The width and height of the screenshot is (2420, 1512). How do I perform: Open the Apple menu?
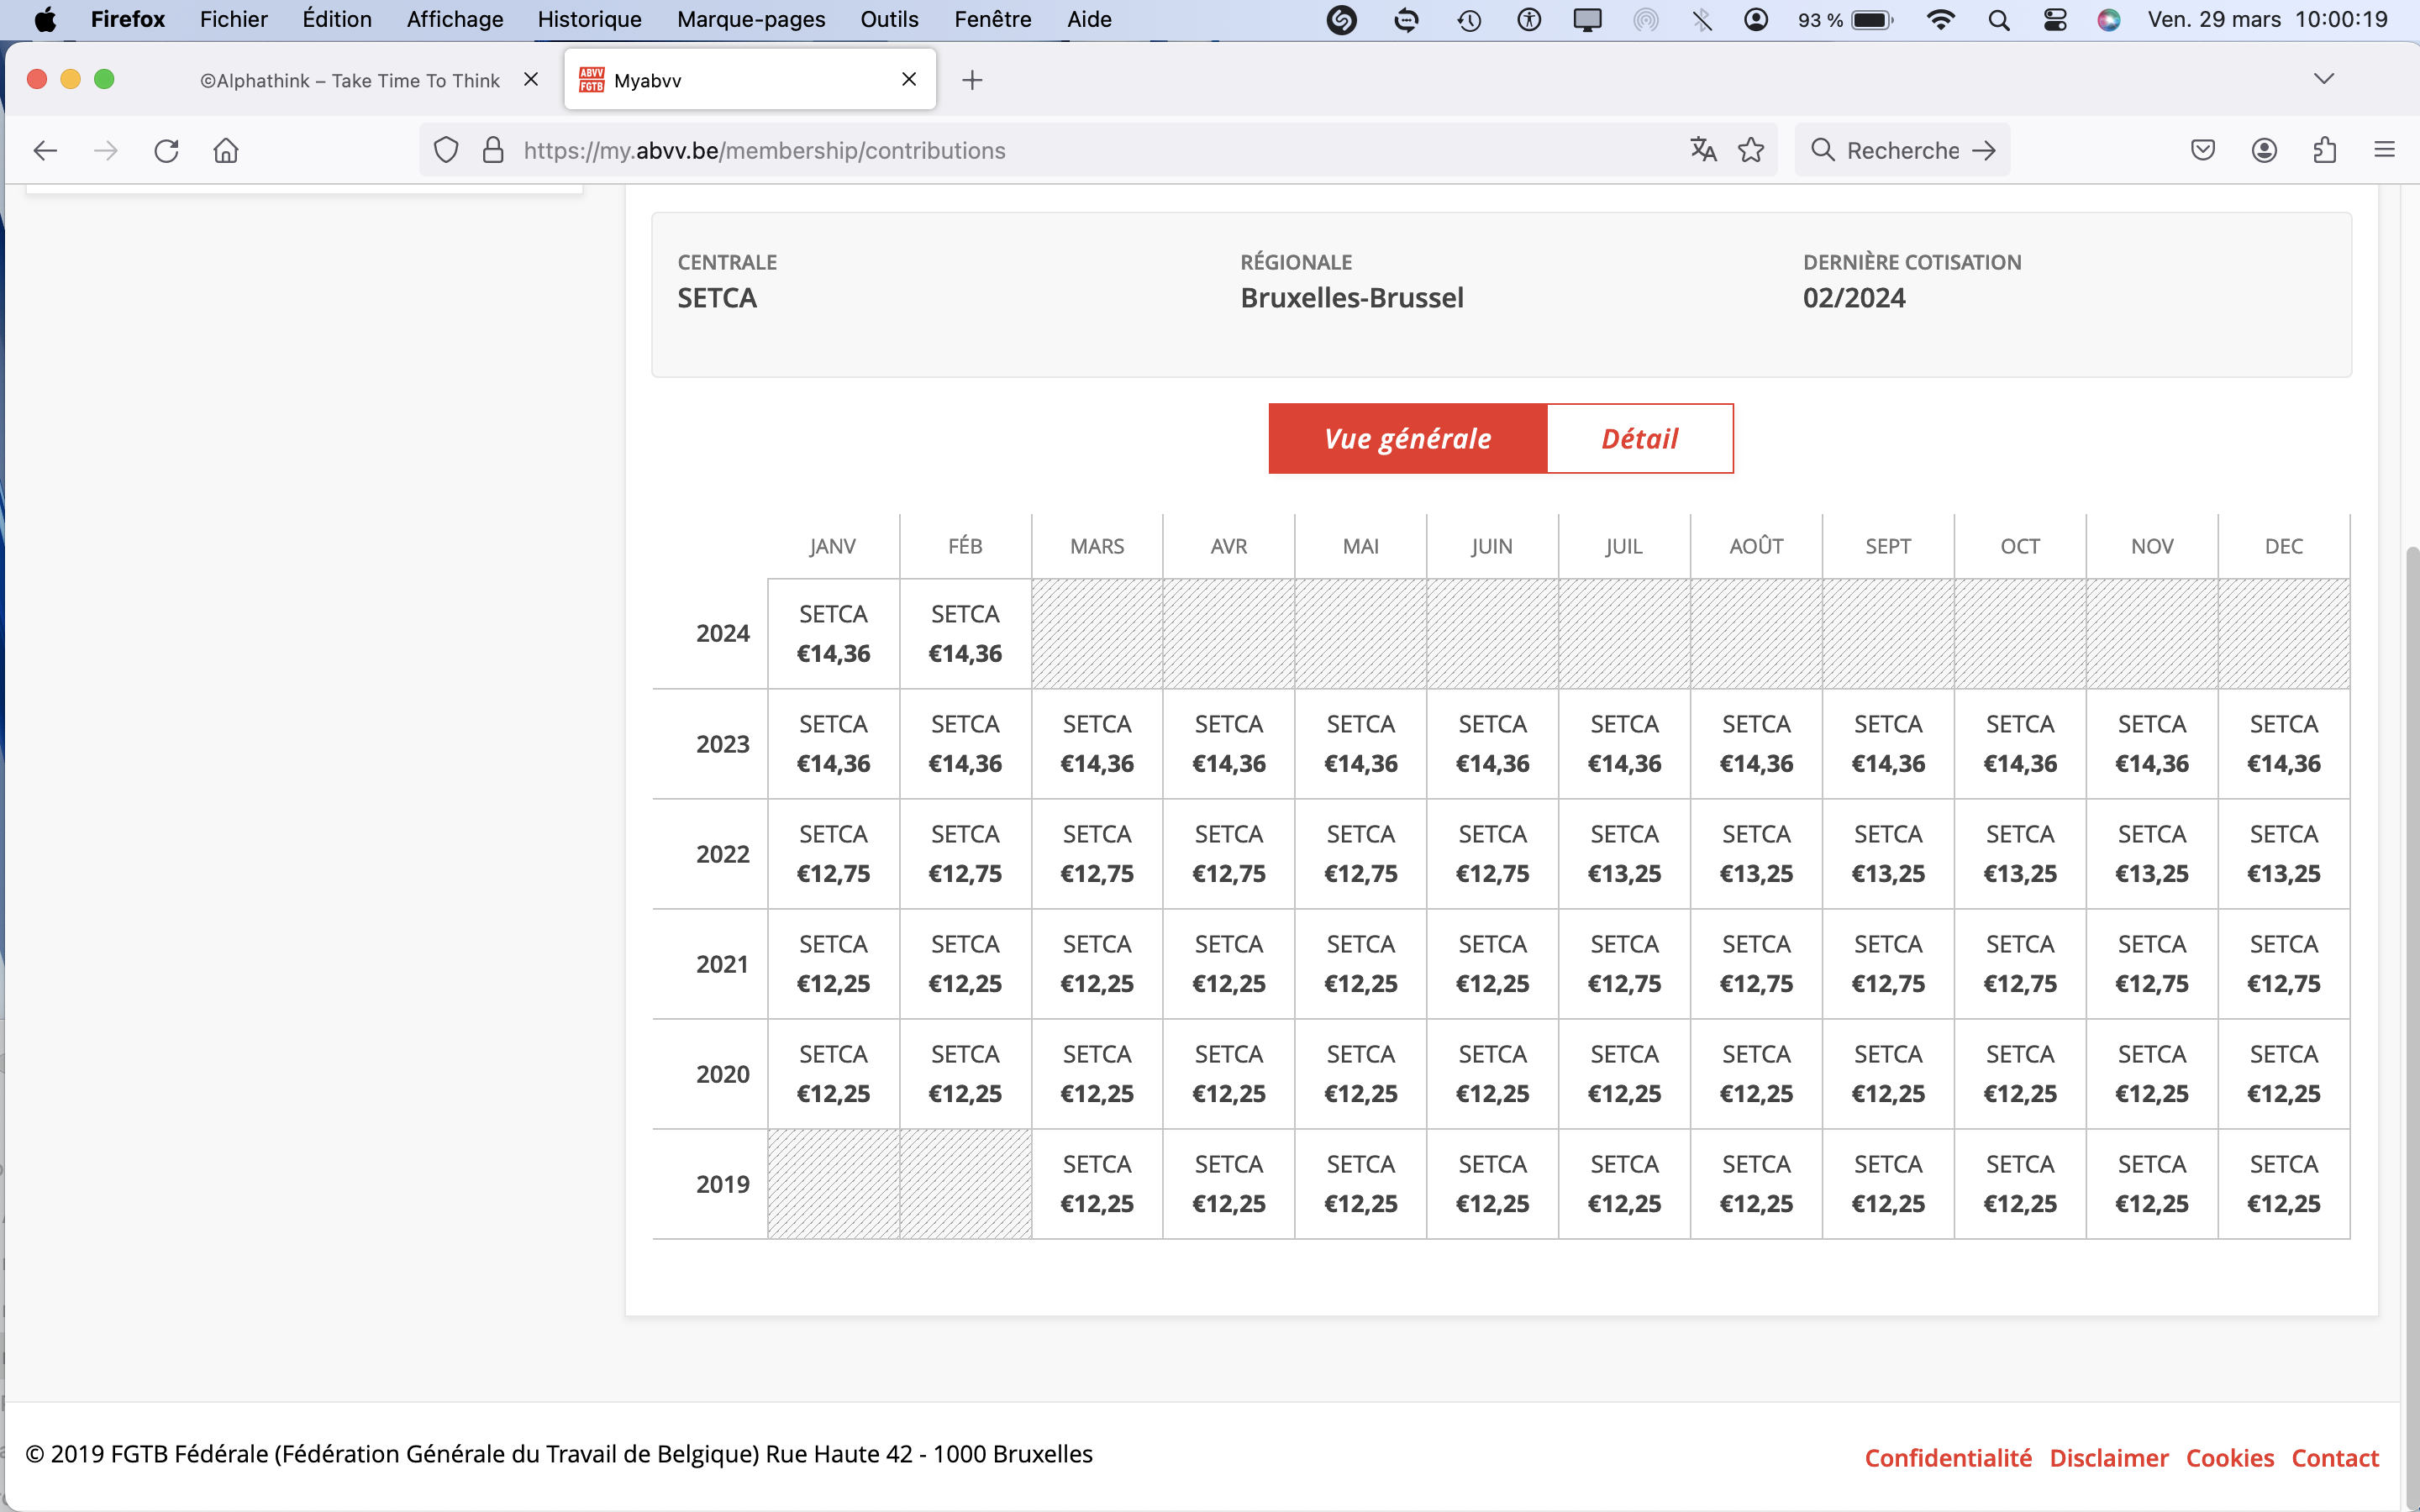(45, 19)
